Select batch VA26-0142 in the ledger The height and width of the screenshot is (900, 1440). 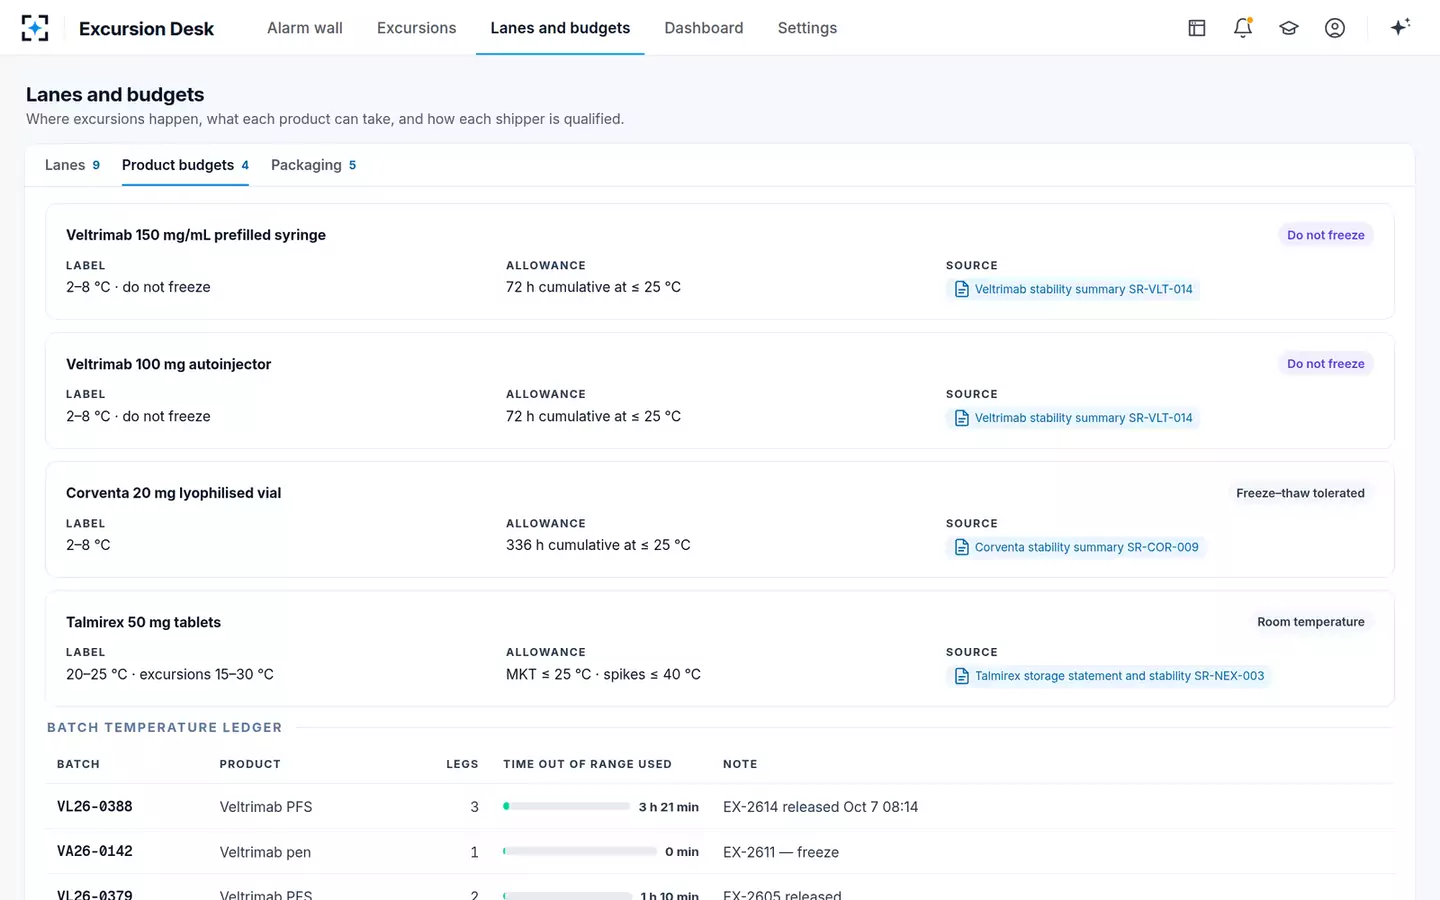tap(95, 852)
